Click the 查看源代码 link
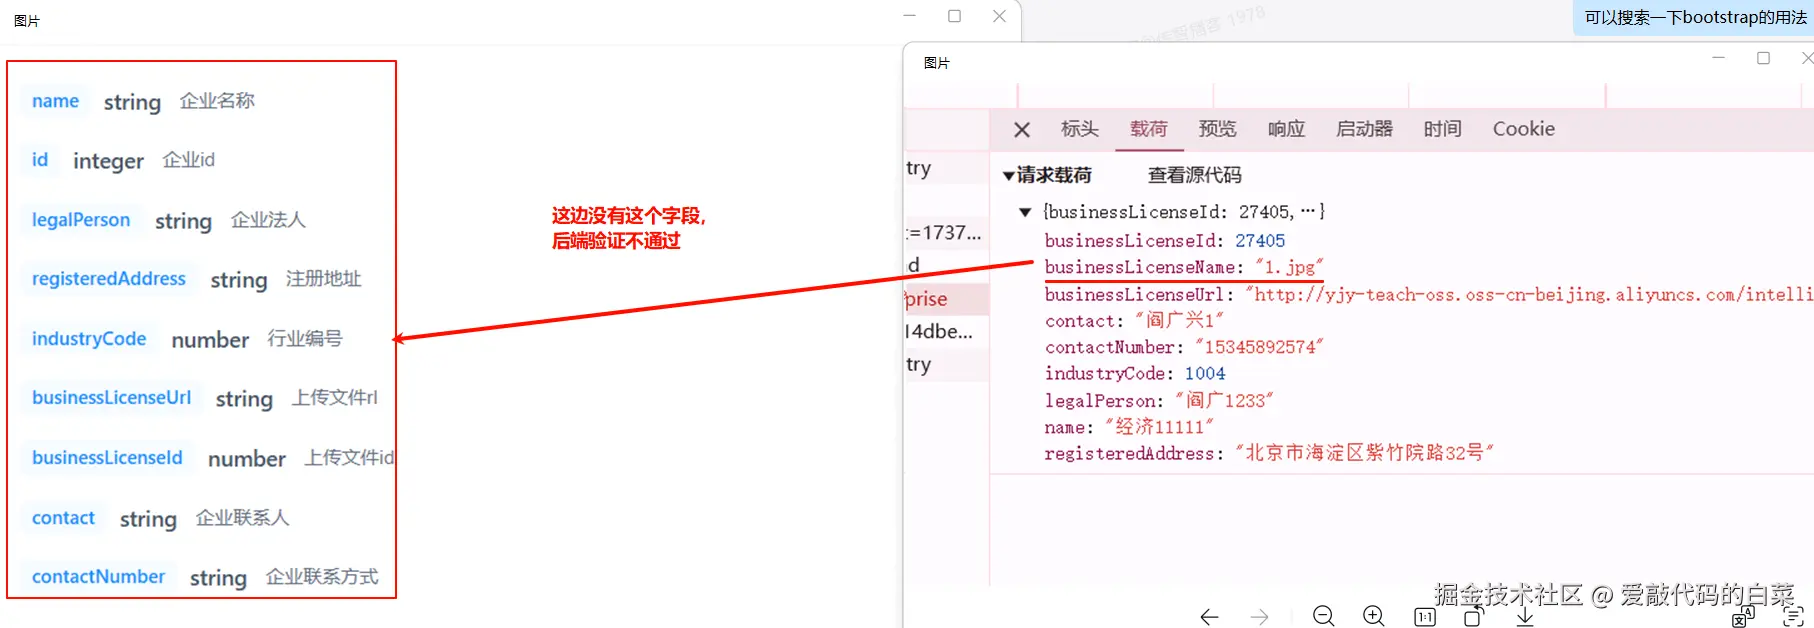1814x628 pixels. pos(1195,176)
